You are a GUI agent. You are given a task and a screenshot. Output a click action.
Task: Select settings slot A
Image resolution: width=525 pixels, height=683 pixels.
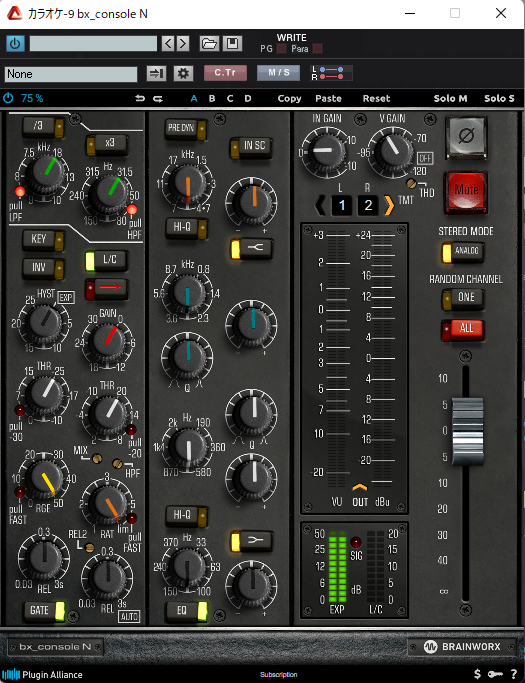coord(194,98)
